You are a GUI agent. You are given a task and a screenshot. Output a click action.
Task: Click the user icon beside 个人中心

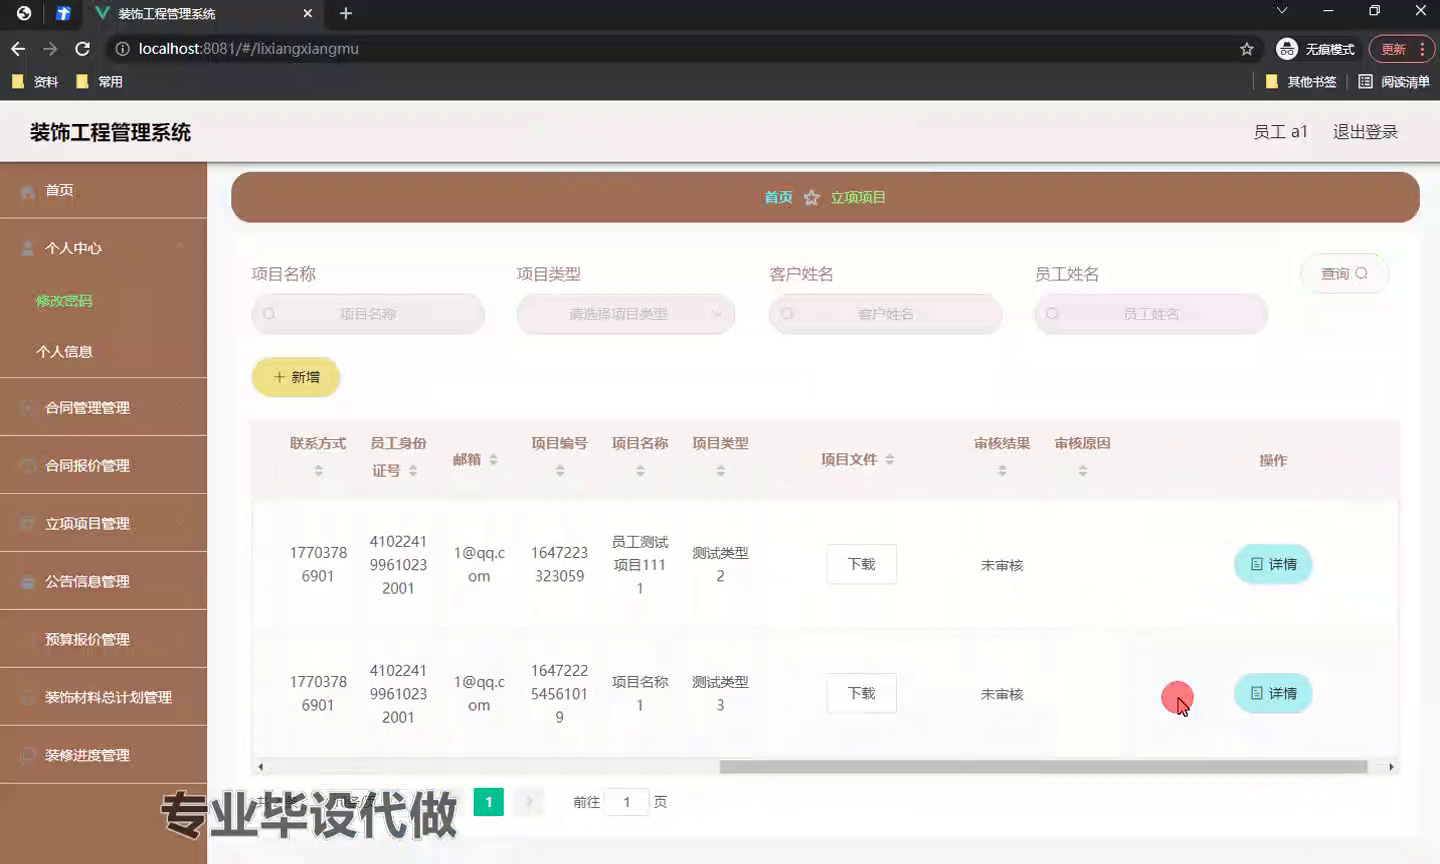click(x=27, y=248)
